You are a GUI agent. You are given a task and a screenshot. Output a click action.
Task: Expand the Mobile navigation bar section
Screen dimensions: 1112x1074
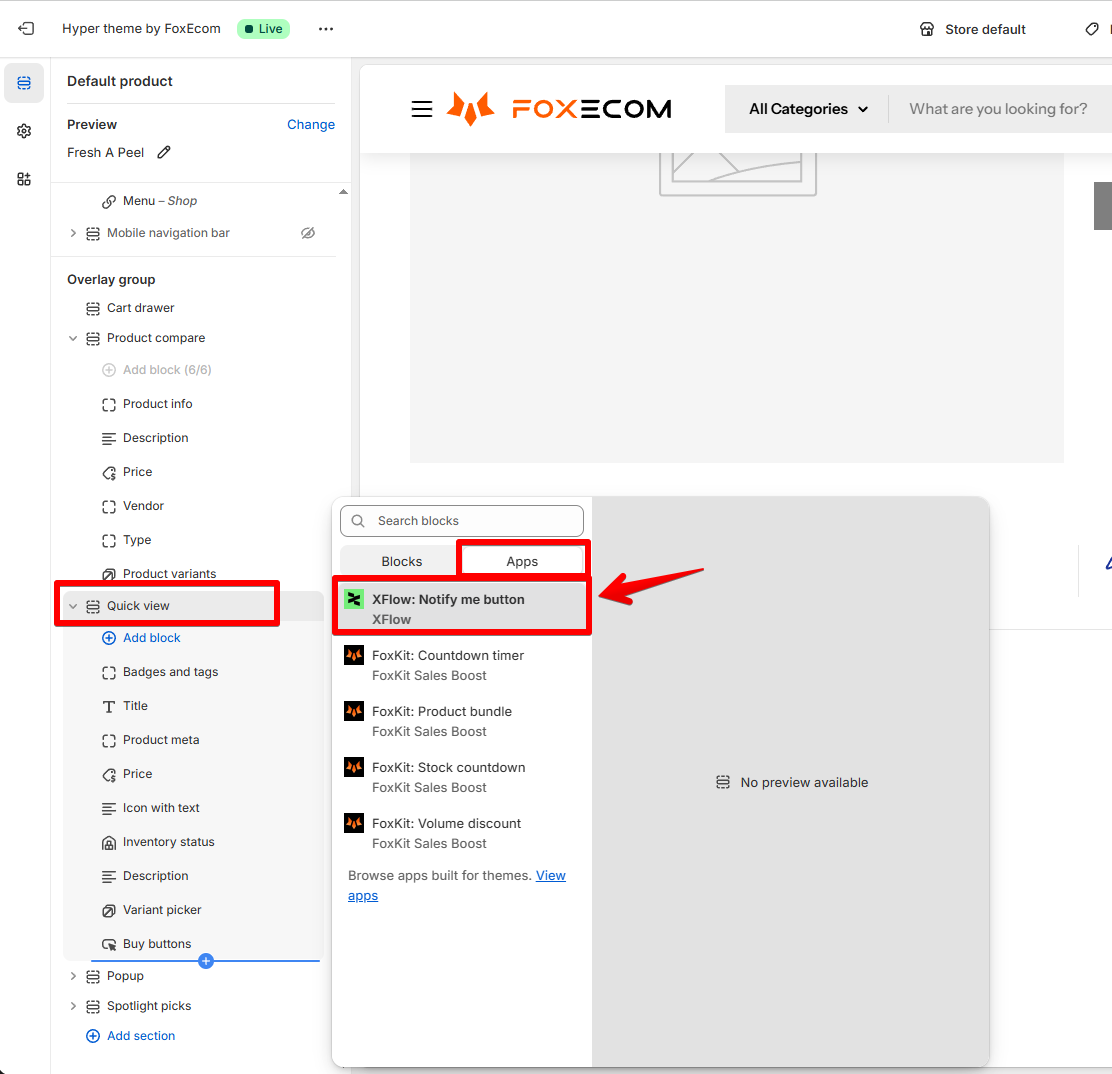73,233
